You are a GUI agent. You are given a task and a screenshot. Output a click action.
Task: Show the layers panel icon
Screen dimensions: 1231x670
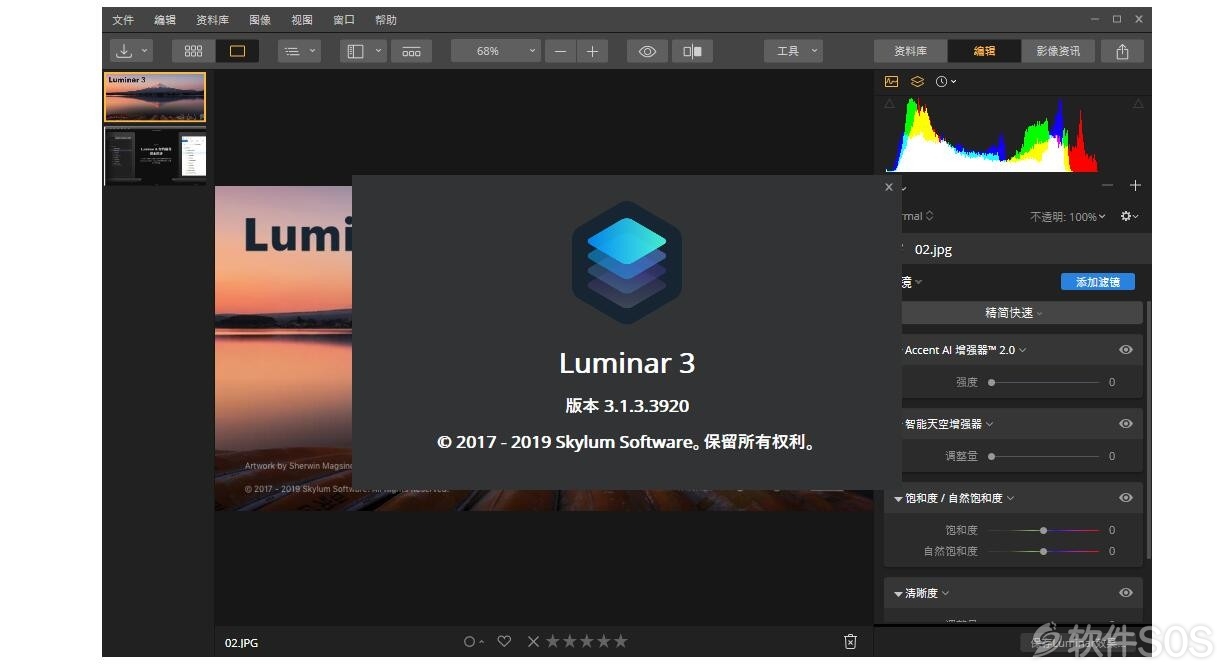[x=917, y=81]
